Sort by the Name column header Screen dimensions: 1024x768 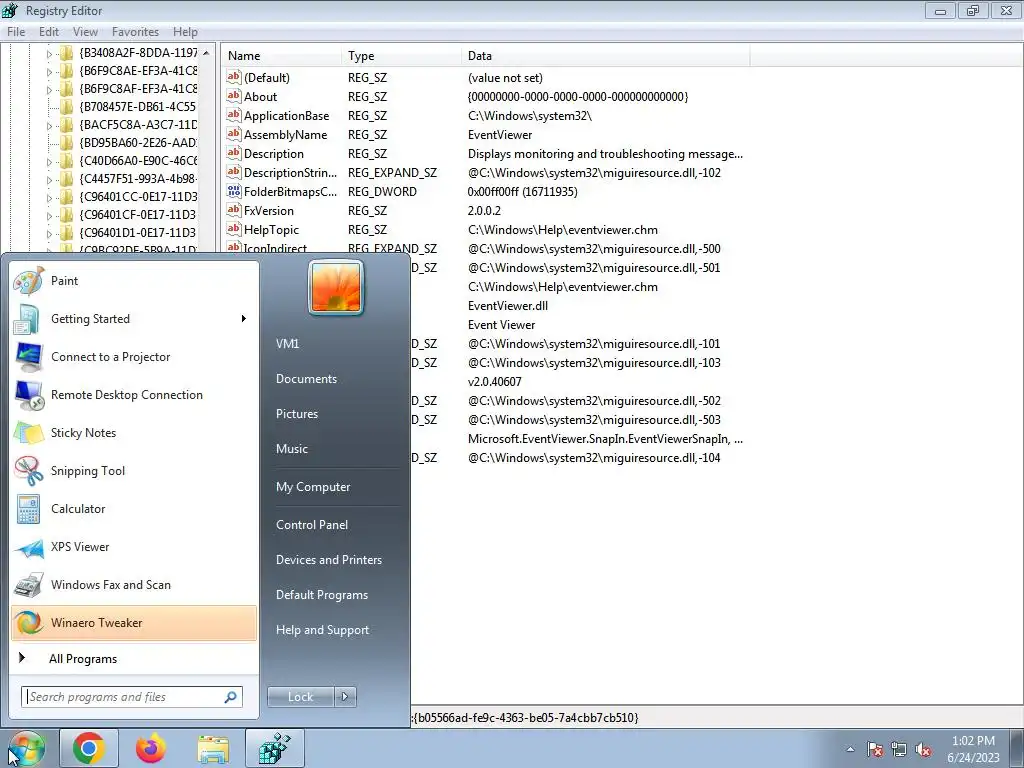point(281,56)
